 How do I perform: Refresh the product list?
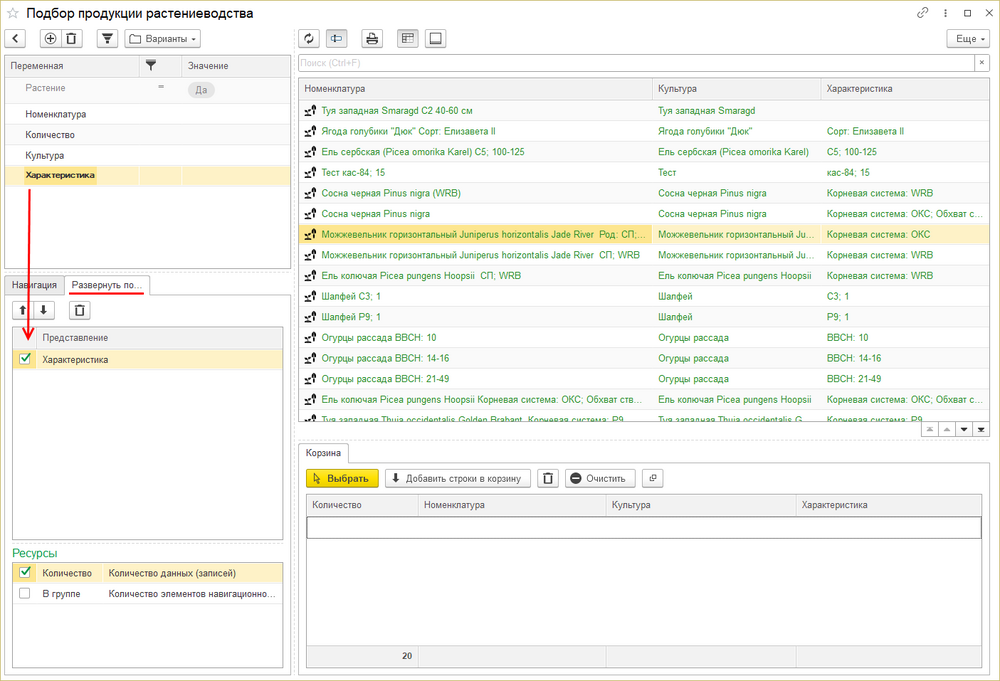click(309, 39)
